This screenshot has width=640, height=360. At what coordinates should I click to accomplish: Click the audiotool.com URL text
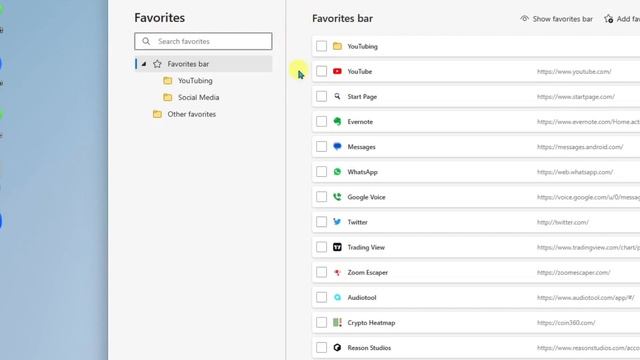585,298
